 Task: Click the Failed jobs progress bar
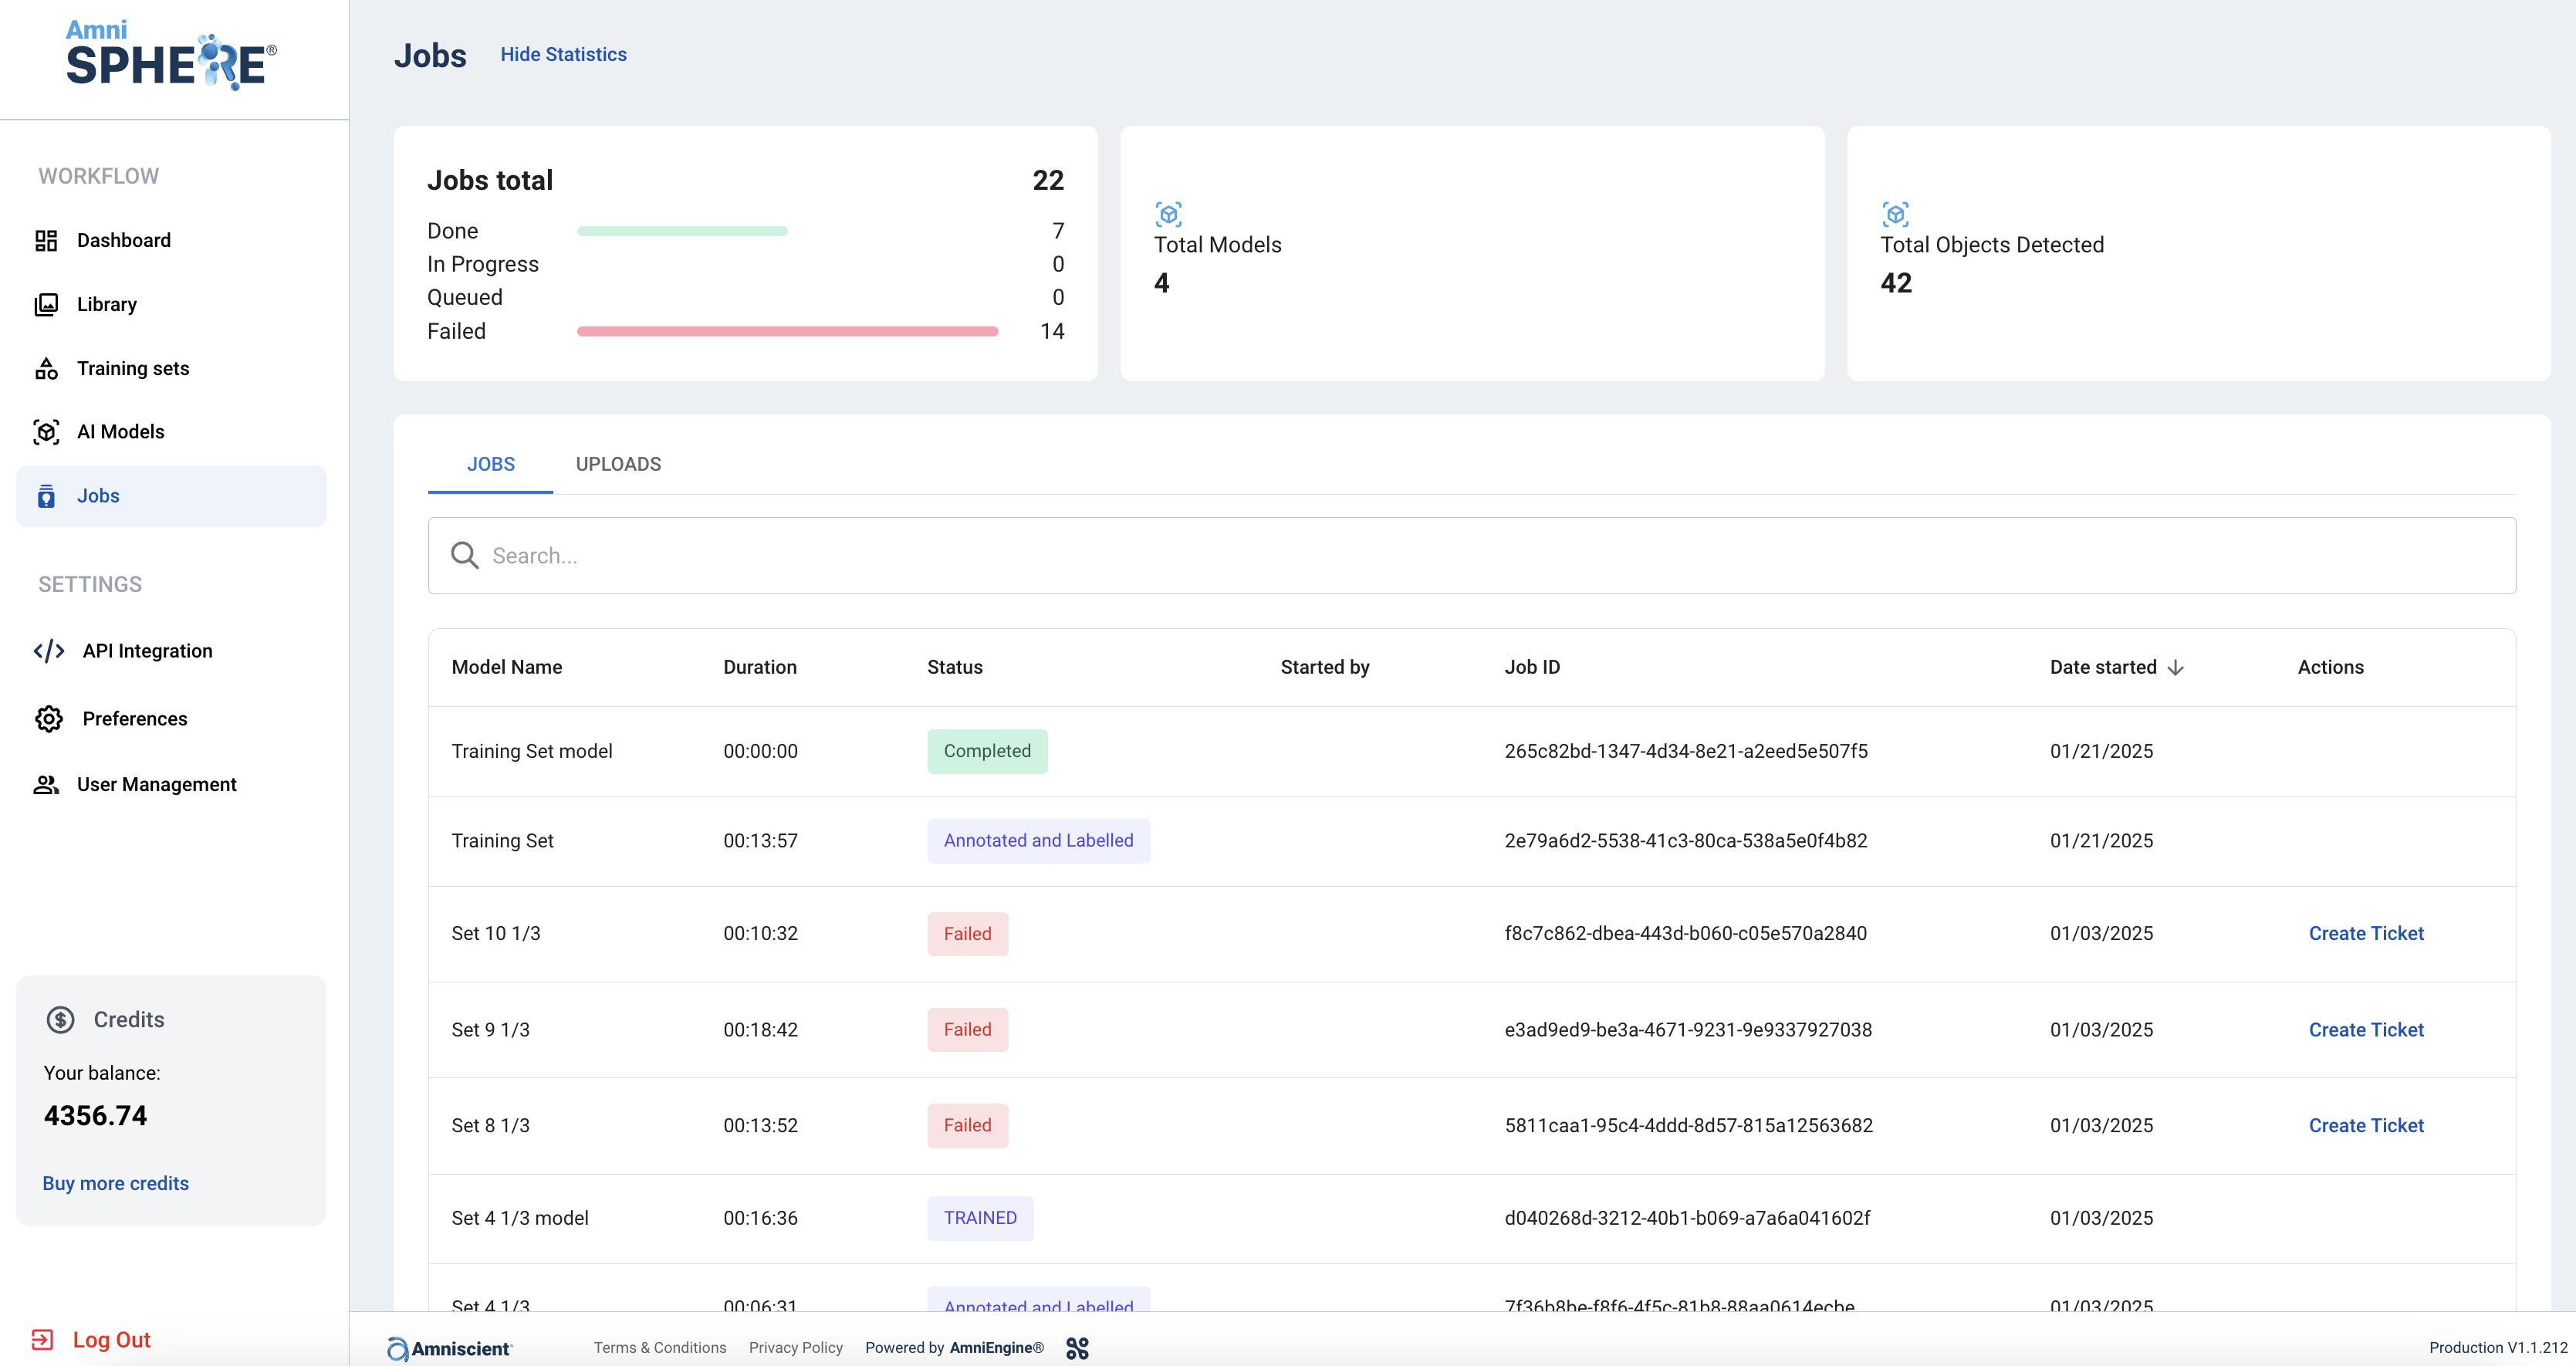787,331
